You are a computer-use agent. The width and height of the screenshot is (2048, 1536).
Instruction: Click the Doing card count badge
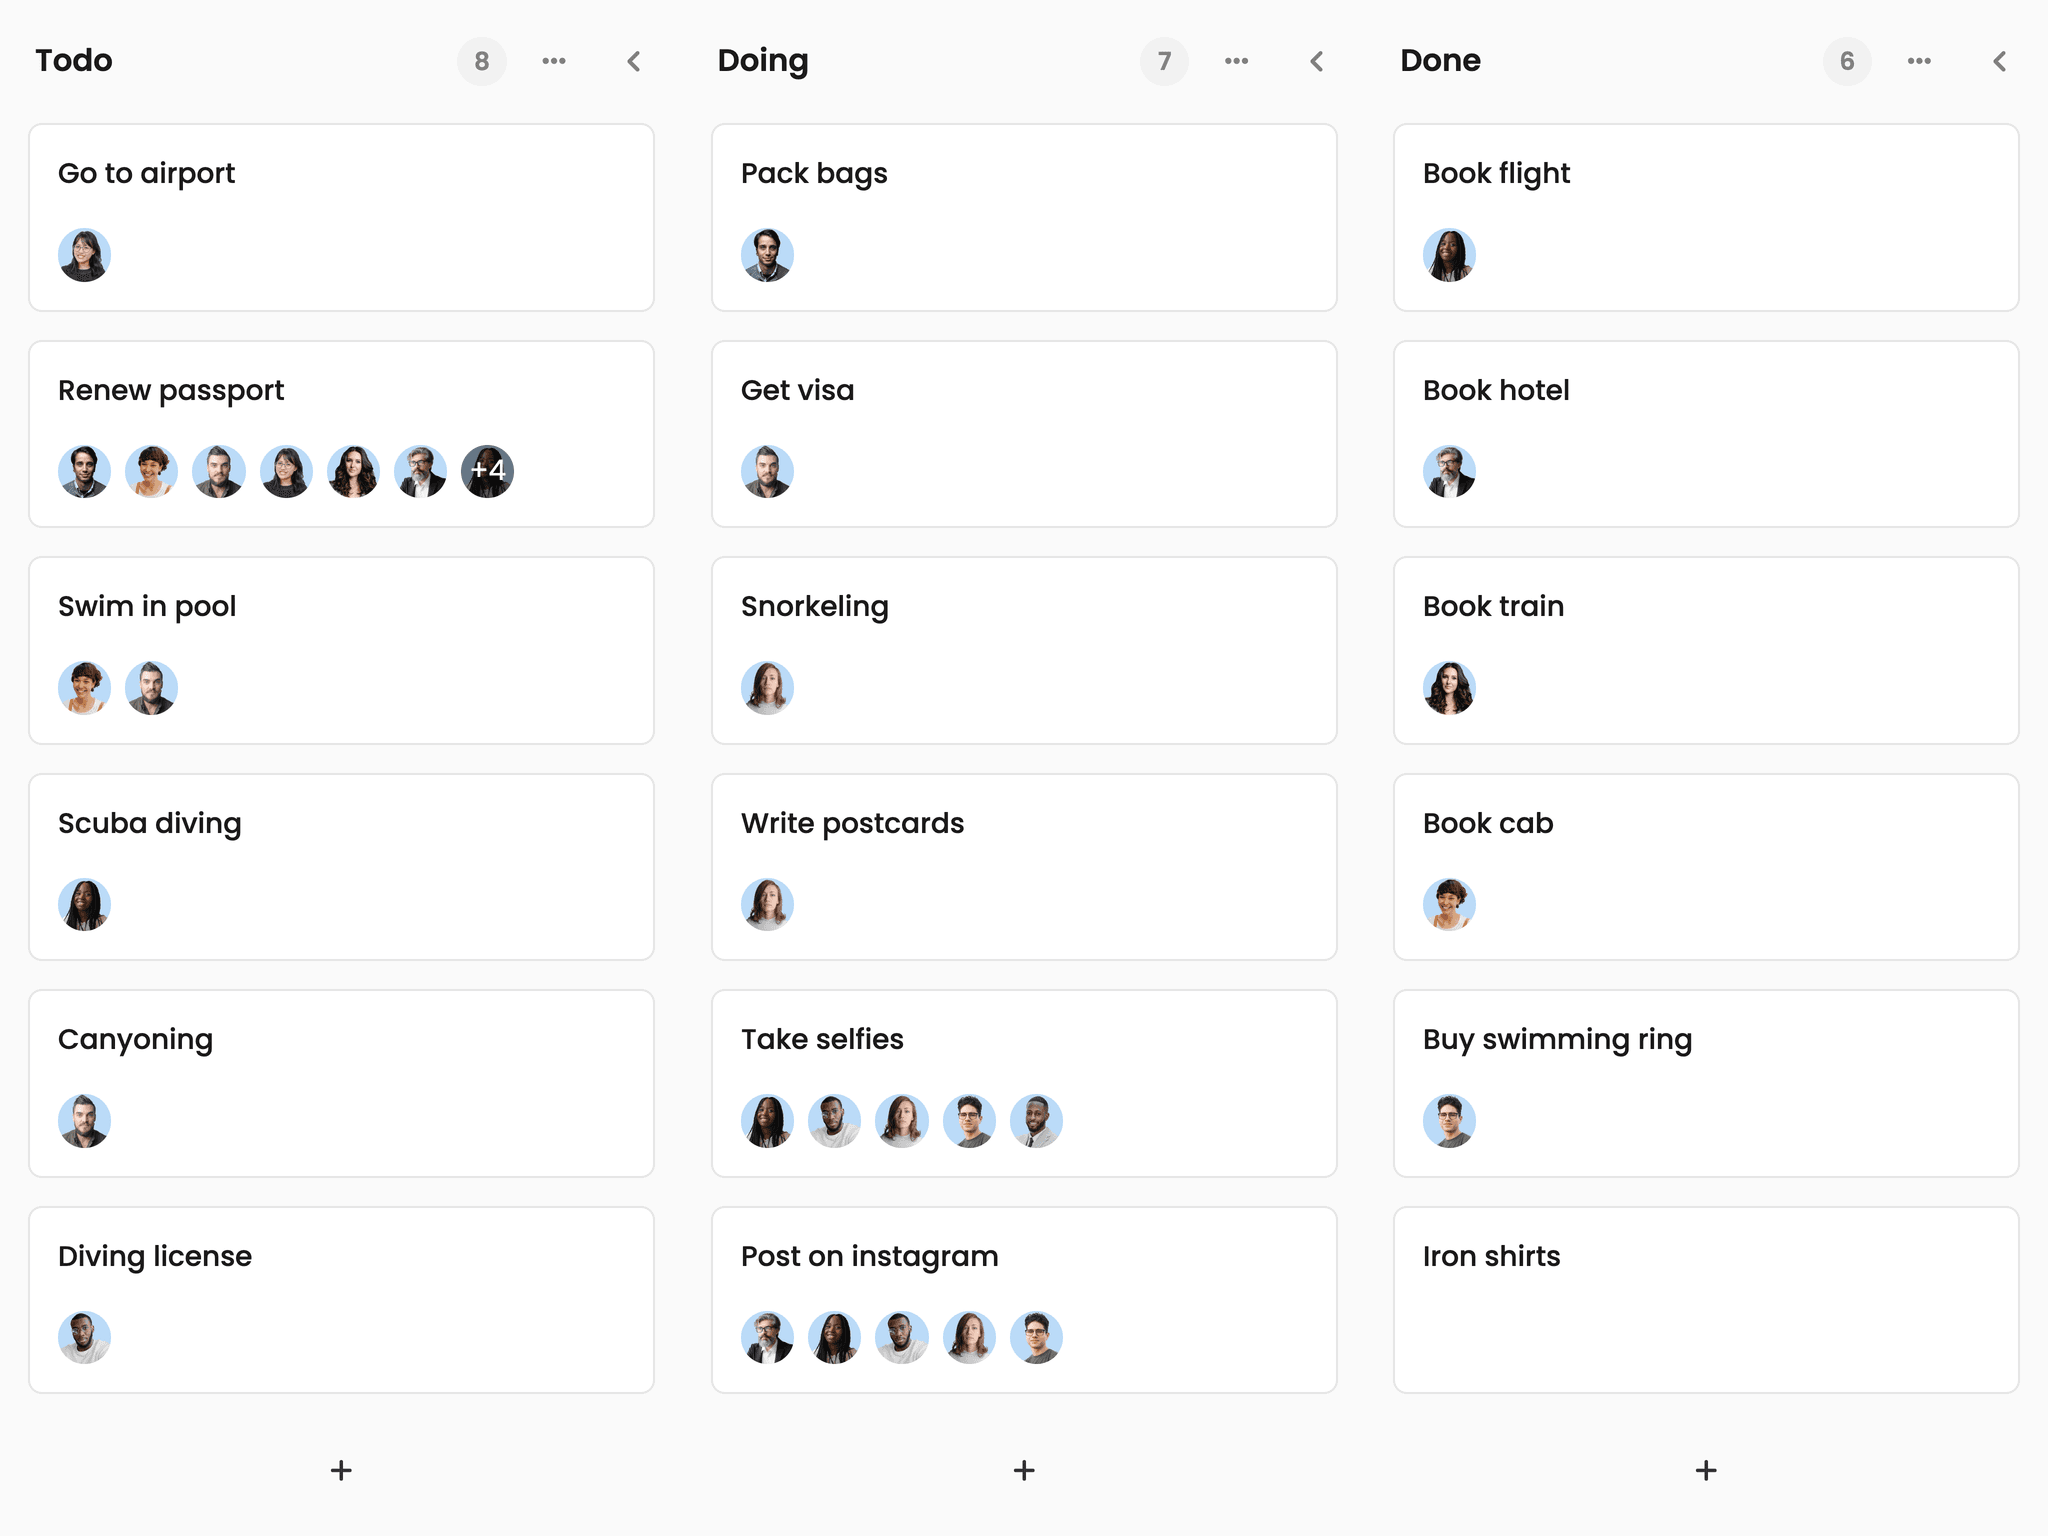(1164, 61)
